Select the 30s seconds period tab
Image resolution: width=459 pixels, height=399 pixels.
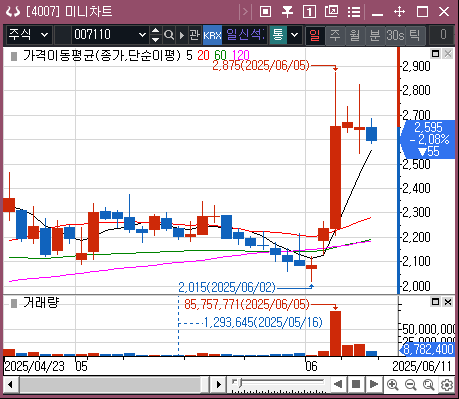(x=395, y=35)
